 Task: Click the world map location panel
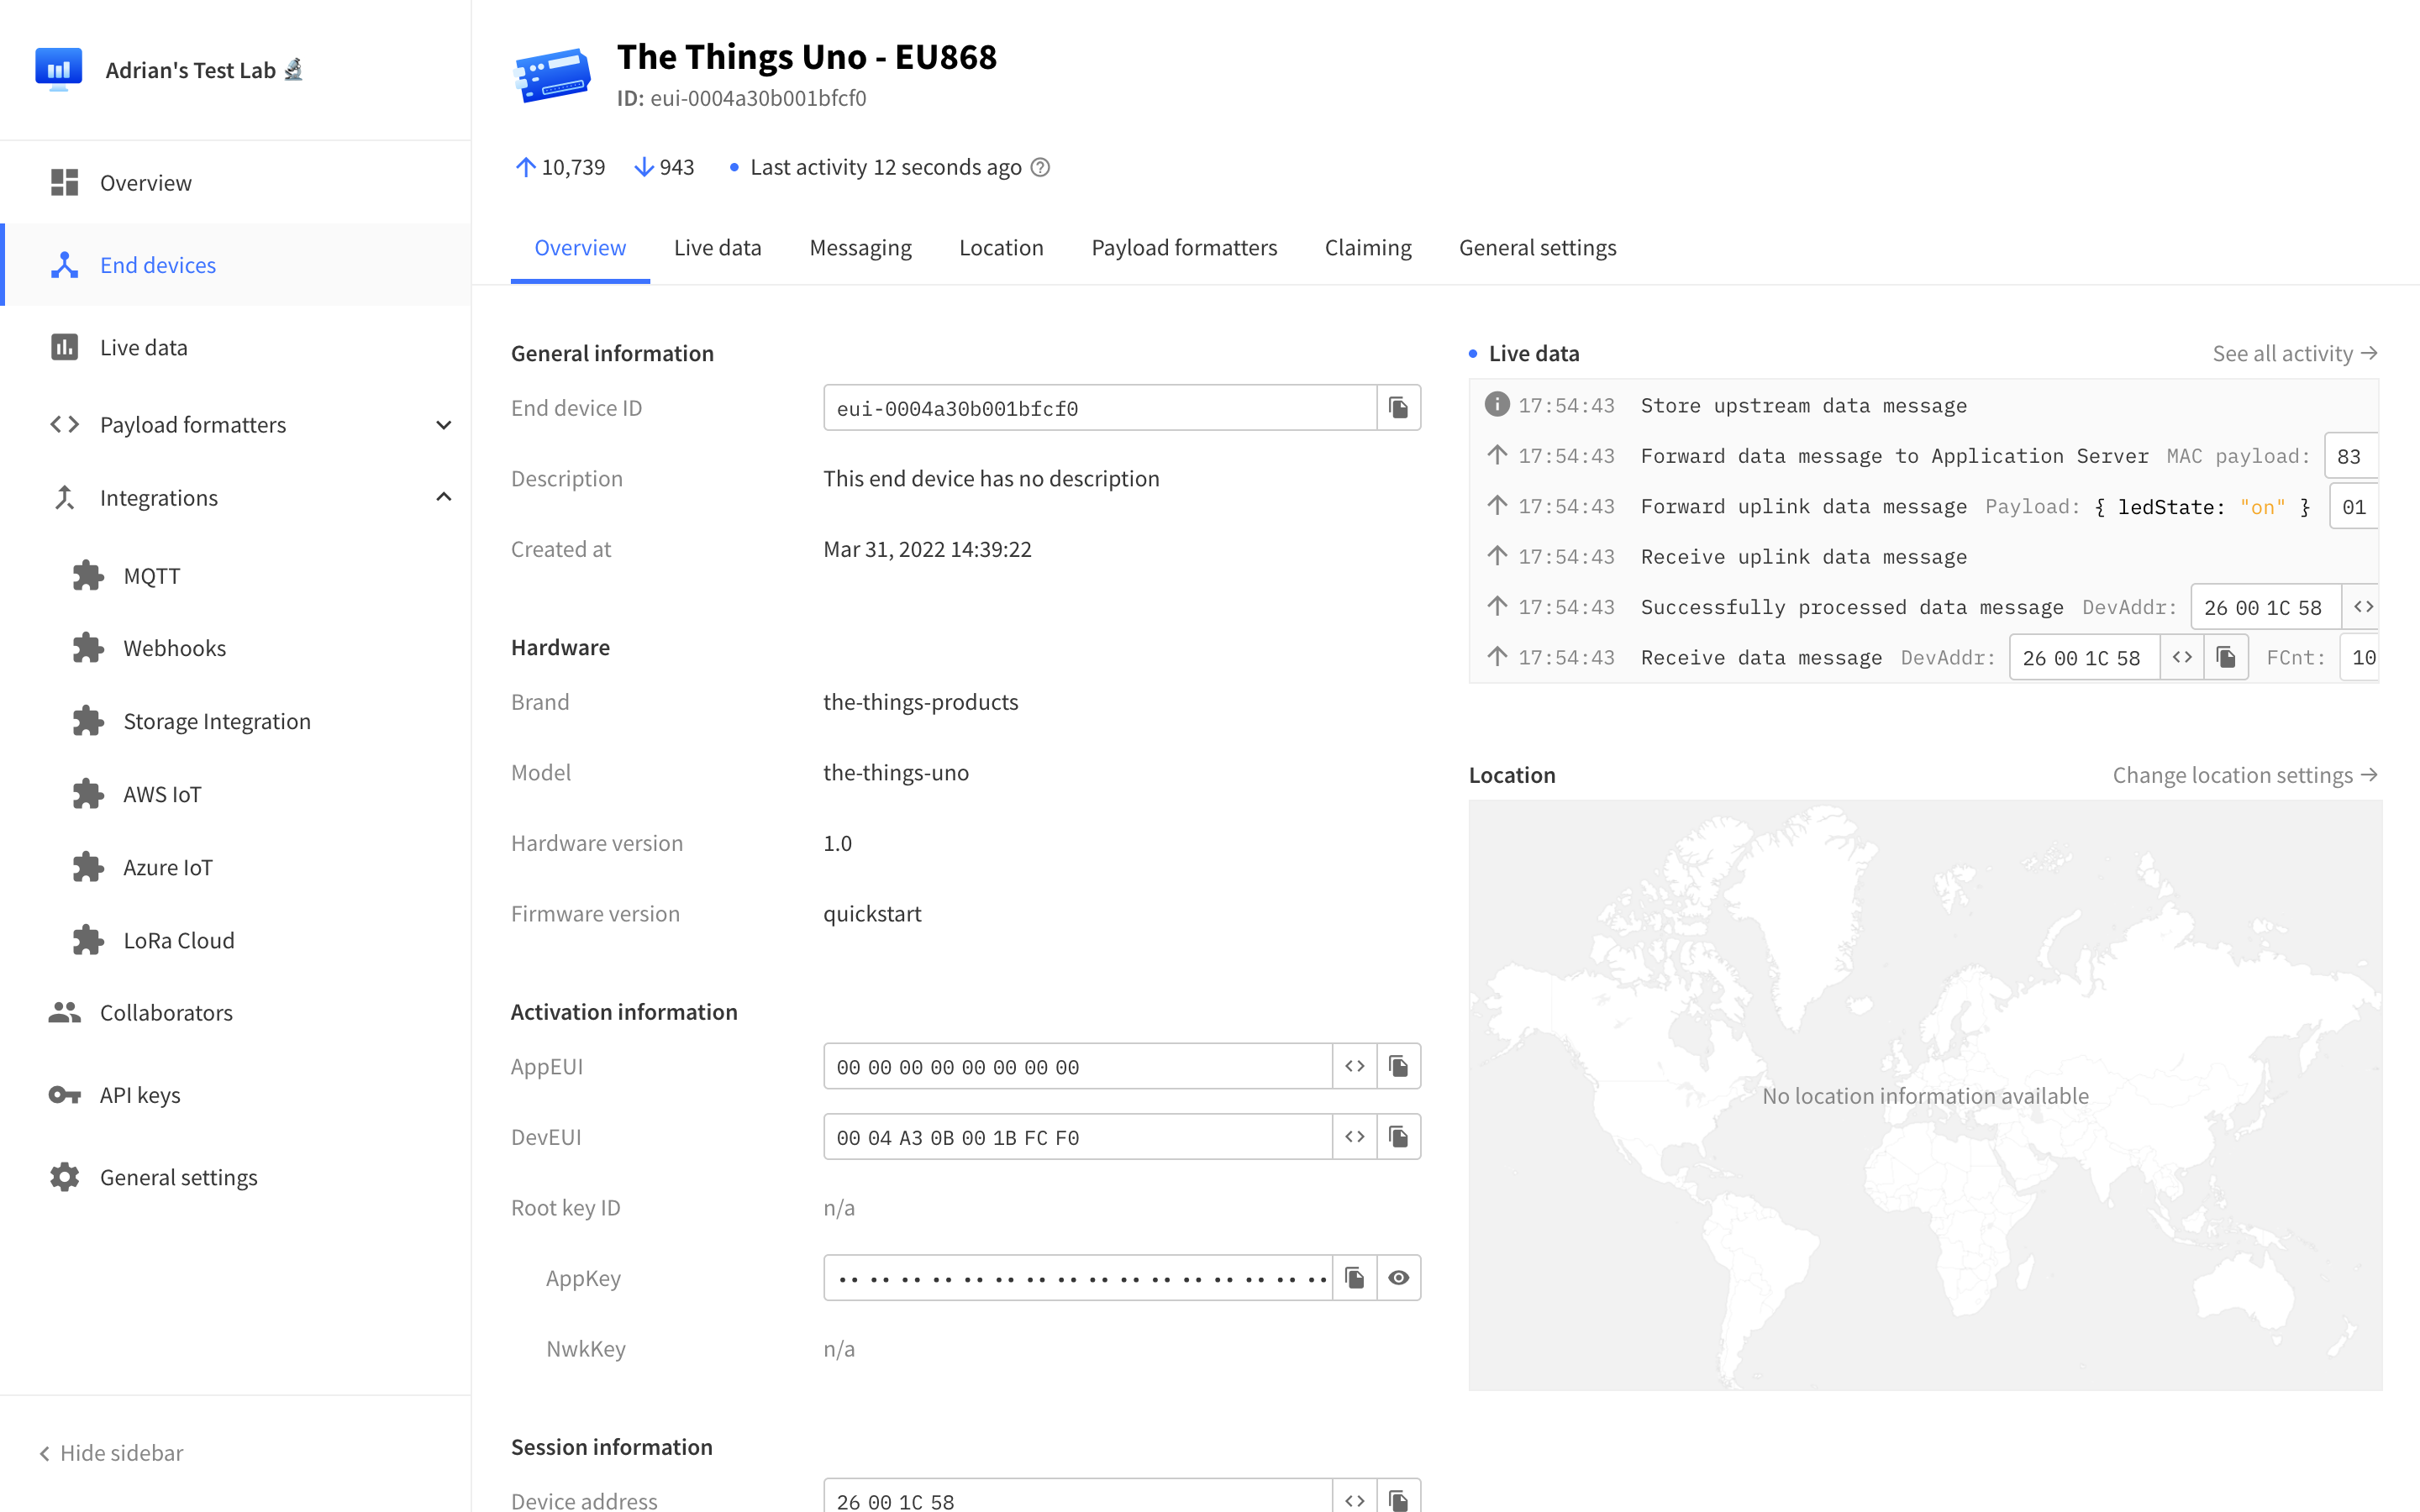click(1924, 1095)
